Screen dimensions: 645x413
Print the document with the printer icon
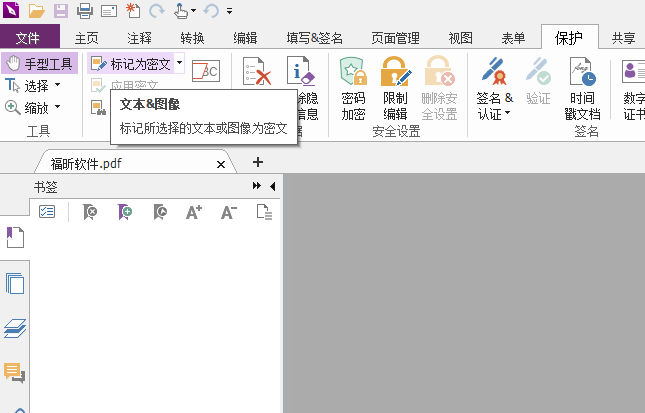85,11
